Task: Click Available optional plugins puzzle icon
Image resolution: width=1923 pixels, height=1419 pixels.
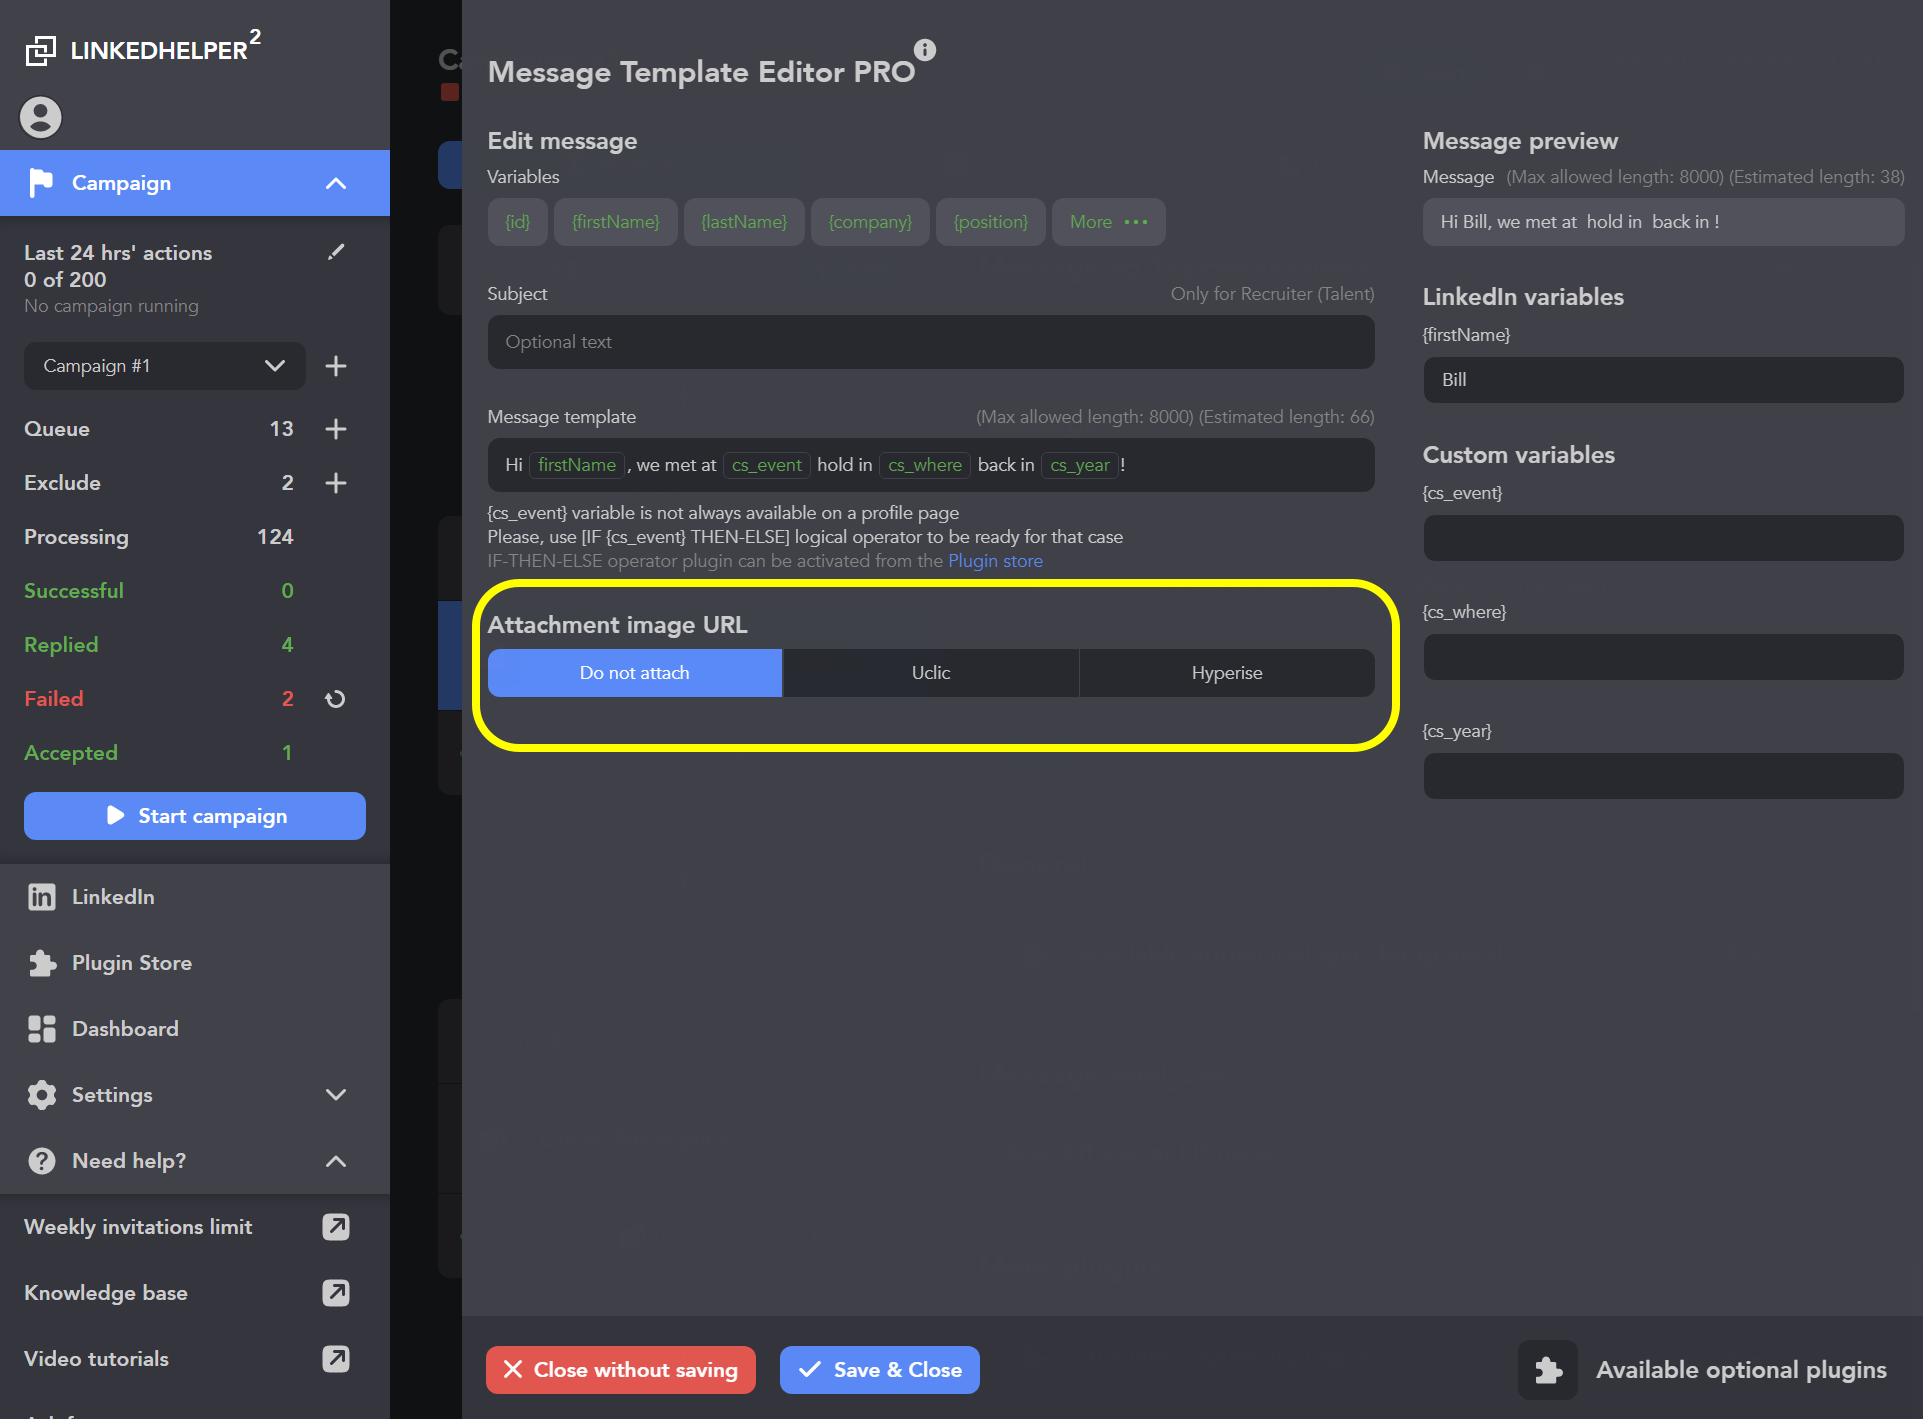Action: [x=1548, y=1370]
